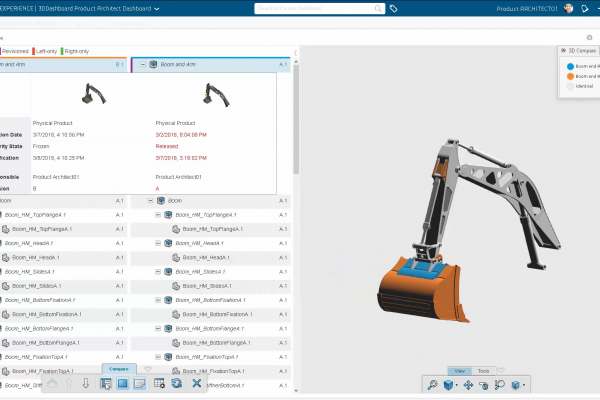This screenshot has height=400, width=600.
Task: Open the dashboard title dropdown chevron
Action: click(x=157, y=9)
